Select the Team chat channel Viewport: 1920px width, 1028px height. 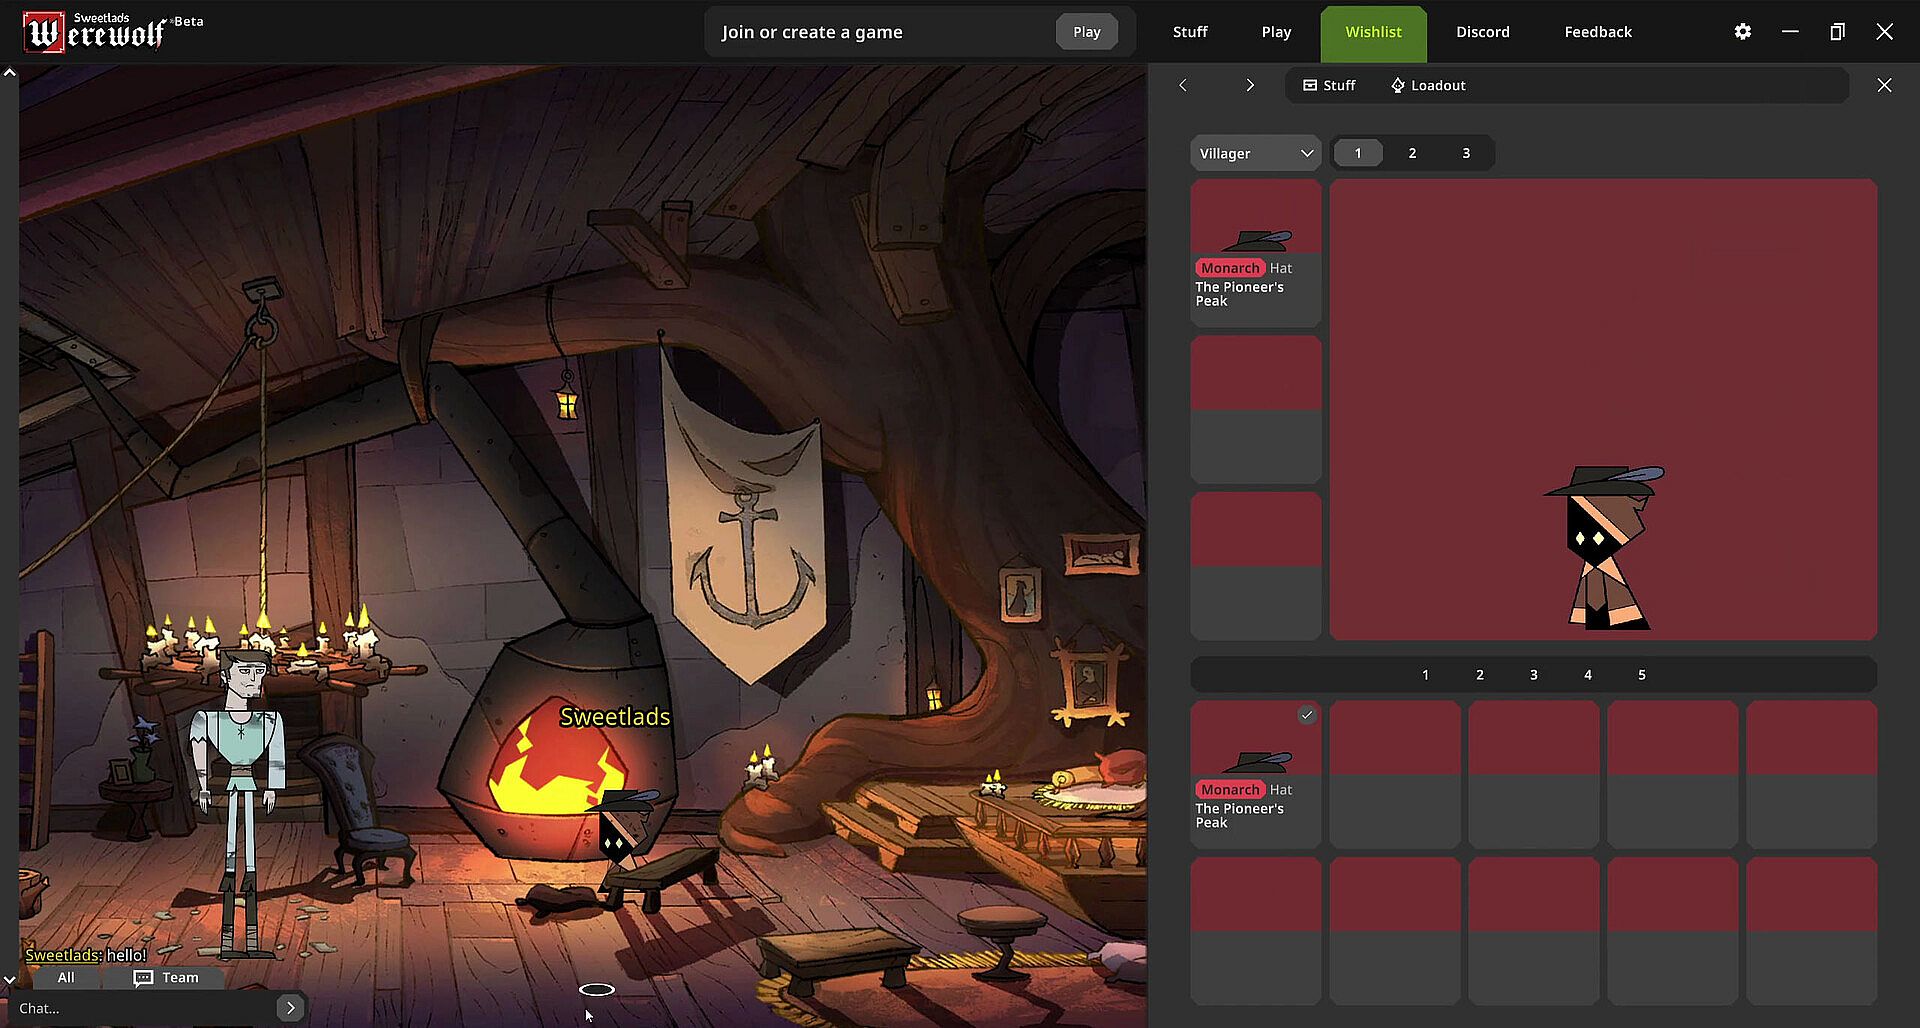click(x=167, y=978)
